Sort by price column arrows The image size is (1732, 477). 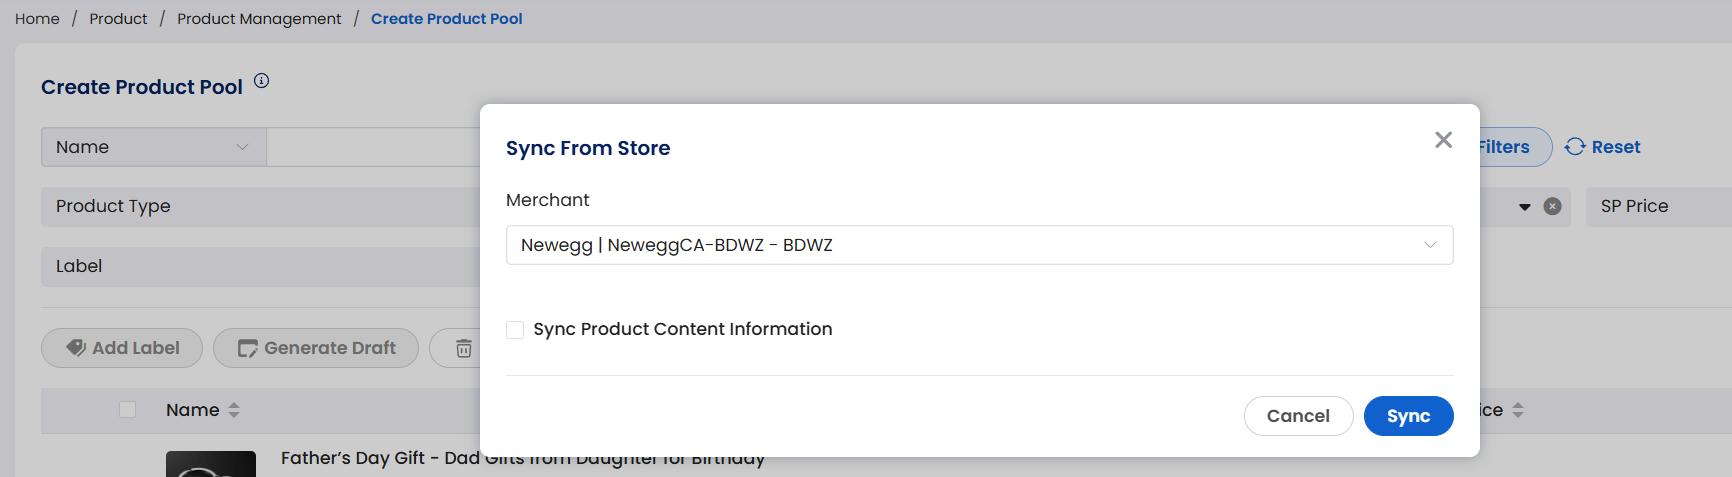(x=1518, y=410)
